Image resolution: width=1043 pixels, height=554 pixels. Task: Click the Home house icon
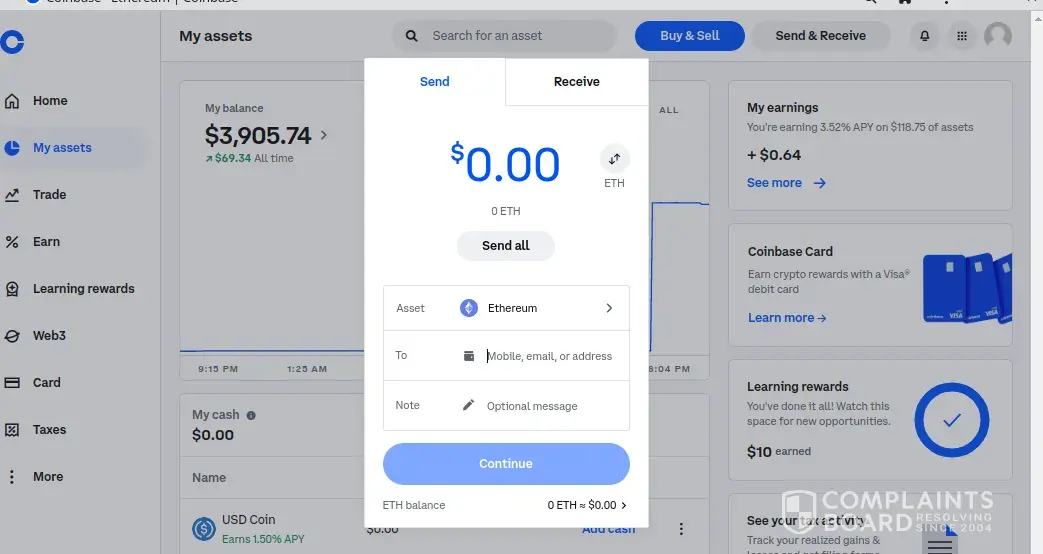pos(12,101)
